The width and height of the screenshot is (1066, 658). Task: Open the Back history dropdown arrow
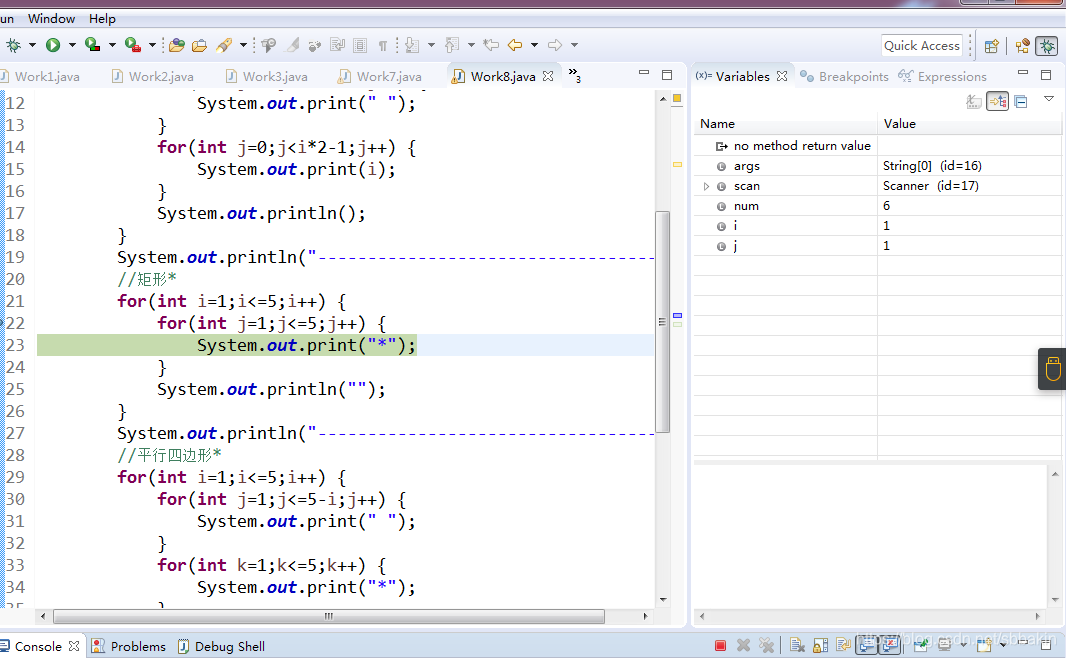pos(534,46)
